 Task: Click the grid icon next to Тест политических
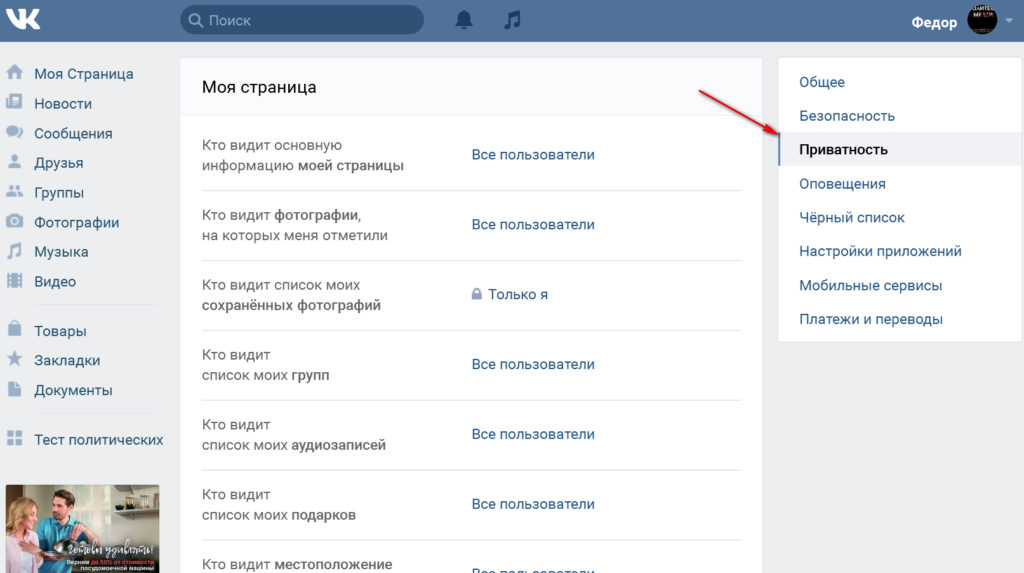pyautogui.click(x=14, y=438)
